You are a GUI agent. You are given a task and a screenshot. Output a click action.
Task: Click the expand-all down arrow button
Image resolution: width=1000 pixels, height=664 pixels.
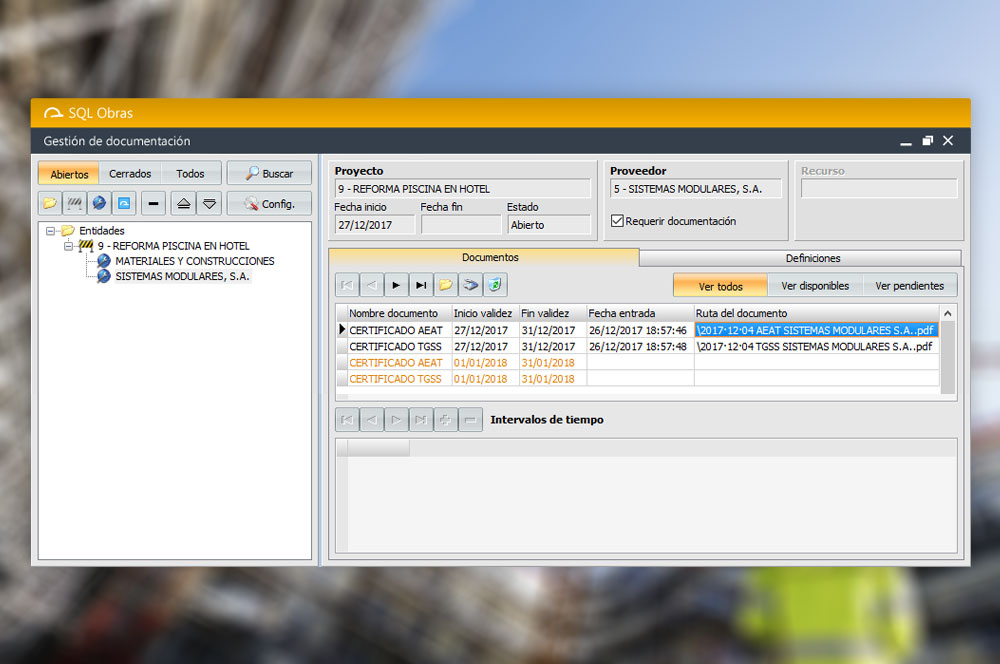tap(209, 204)
